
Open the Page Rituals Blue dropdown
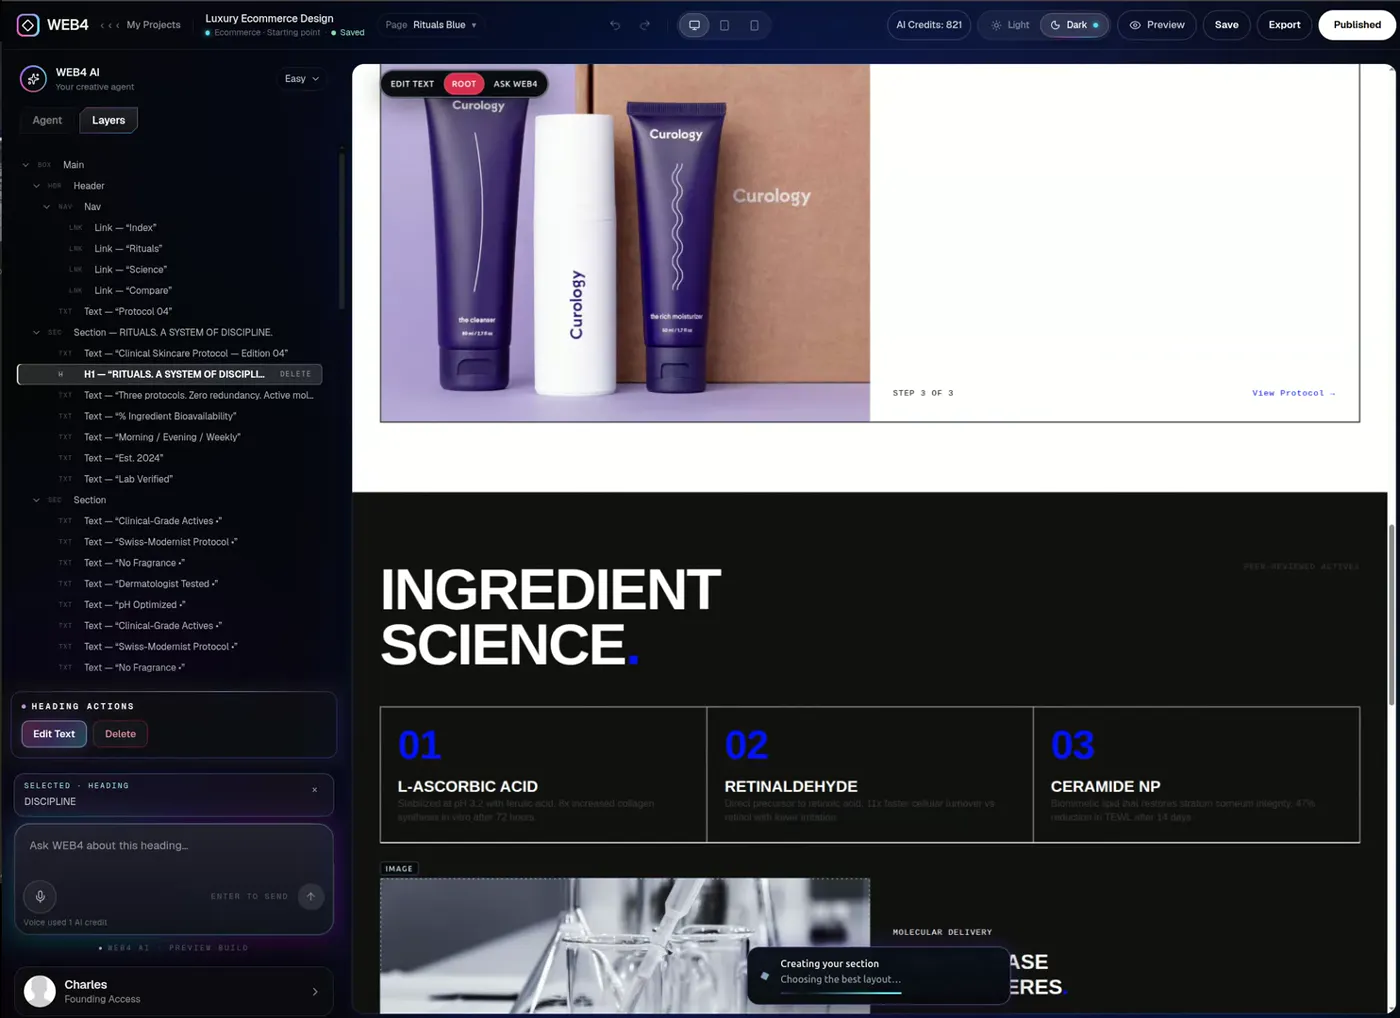coord(431,25)
